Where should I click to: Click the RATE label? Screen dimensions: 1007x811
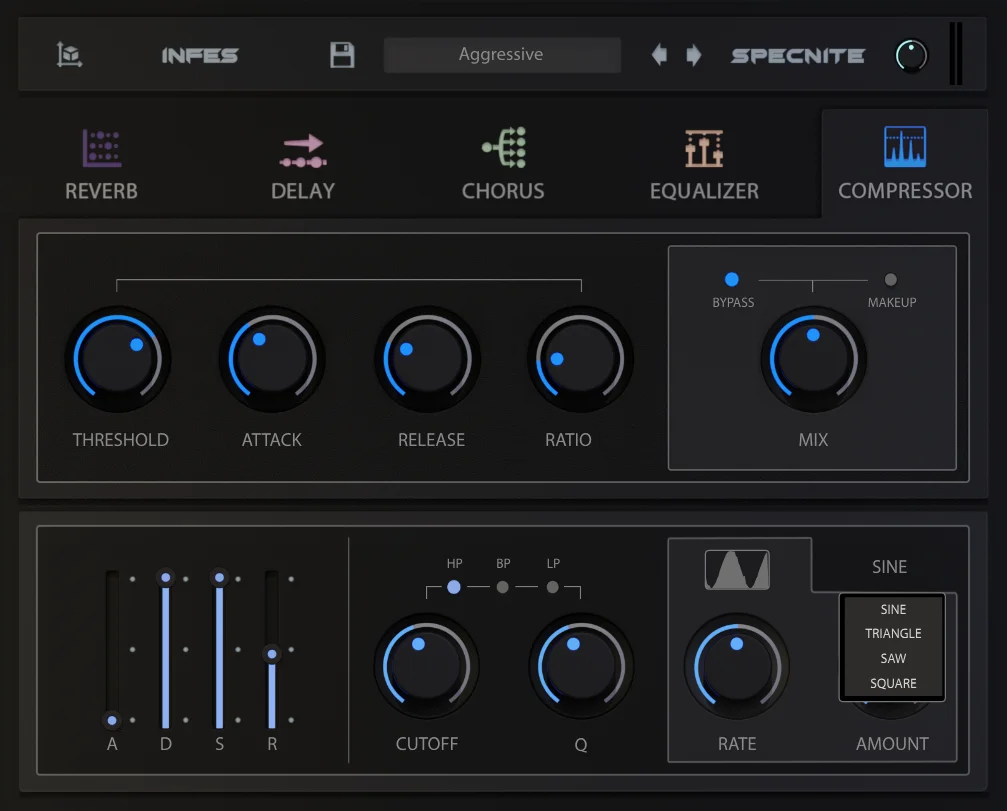[737, 744]
